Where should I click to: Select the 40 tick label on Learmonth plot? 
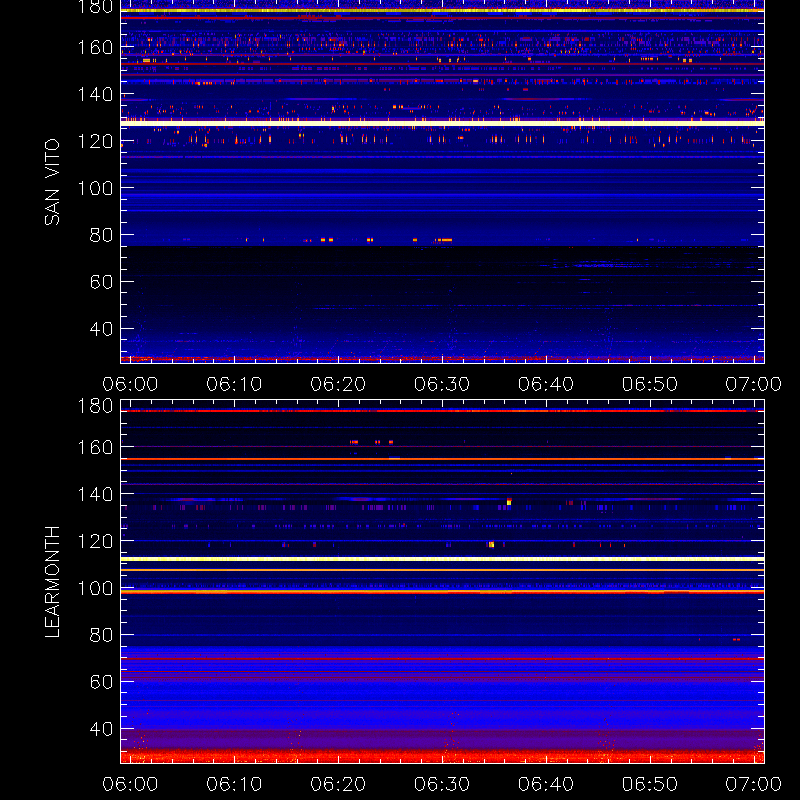(101, 729)
